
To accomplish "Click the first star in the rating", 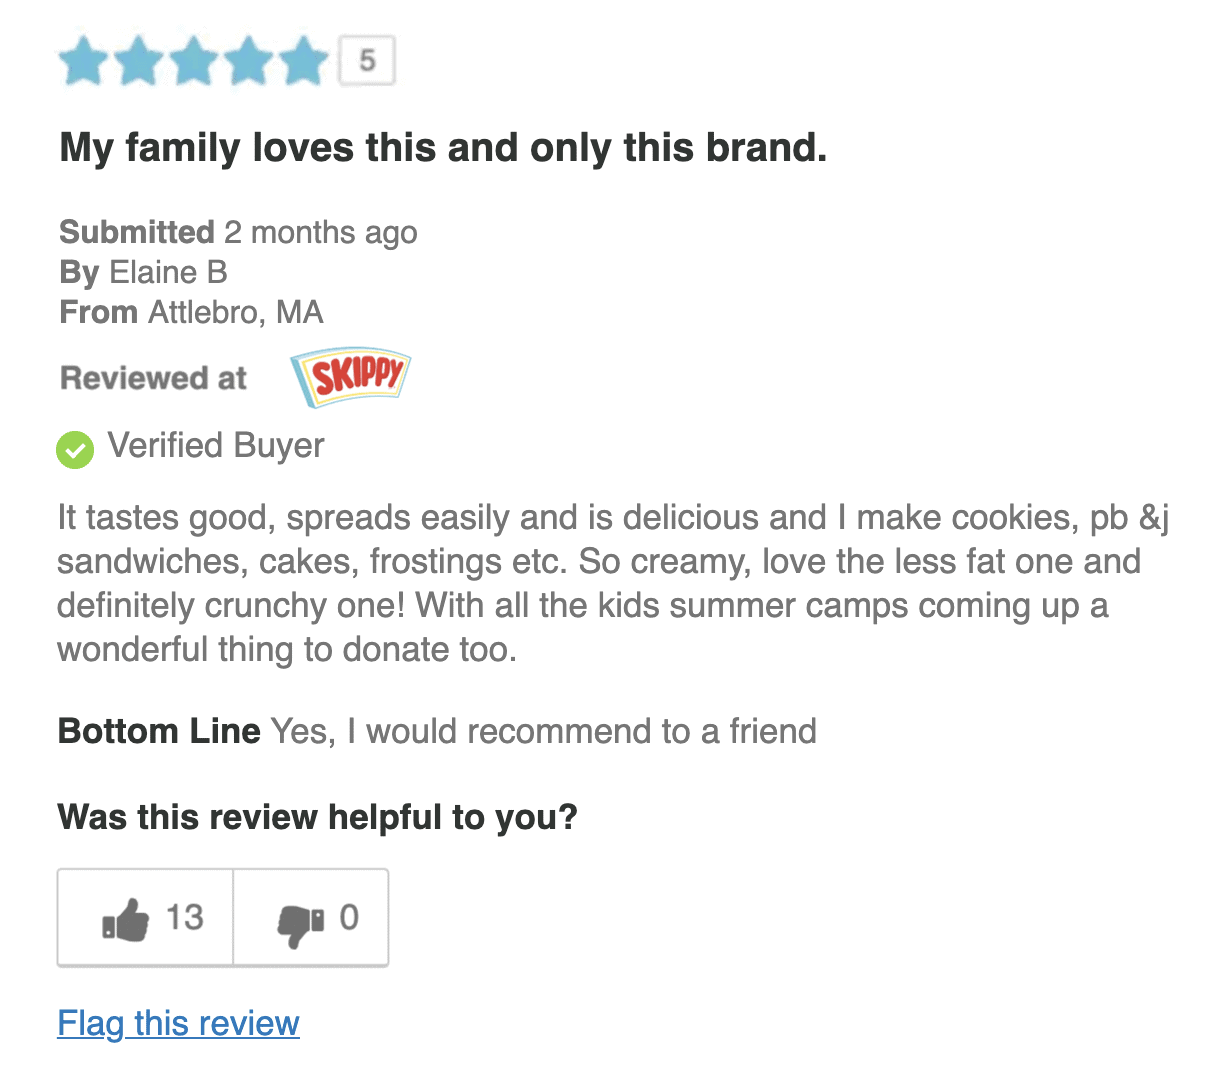I will pyautogui.click(x=82, y=60).
